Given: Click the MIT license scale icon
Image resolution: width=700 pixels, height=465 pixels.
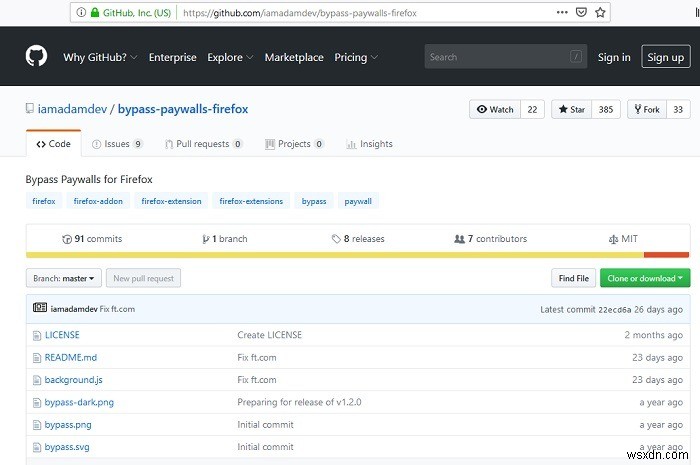Looking at the screenshot, I should click(614, 239).
